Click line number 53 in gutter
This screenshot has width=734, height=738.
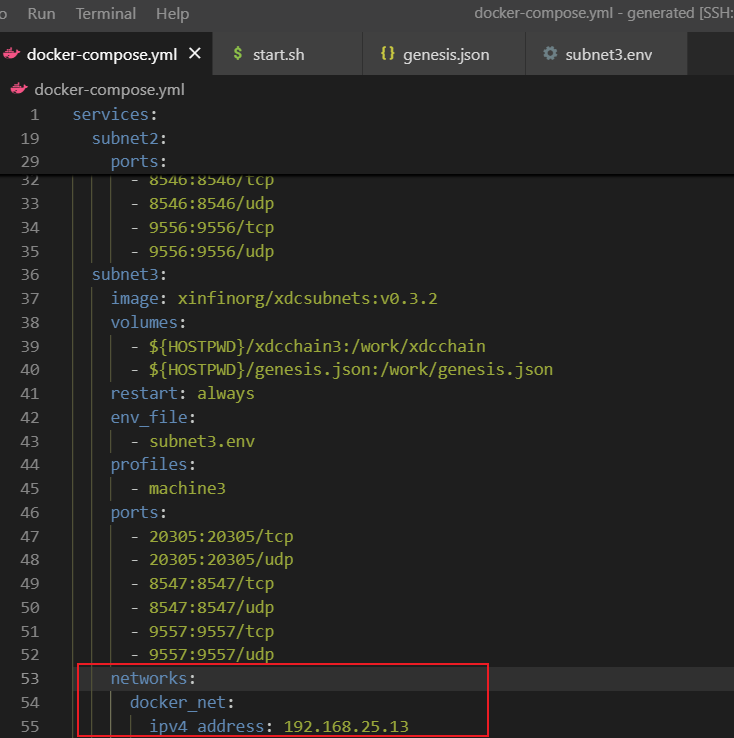pos(30,679)
